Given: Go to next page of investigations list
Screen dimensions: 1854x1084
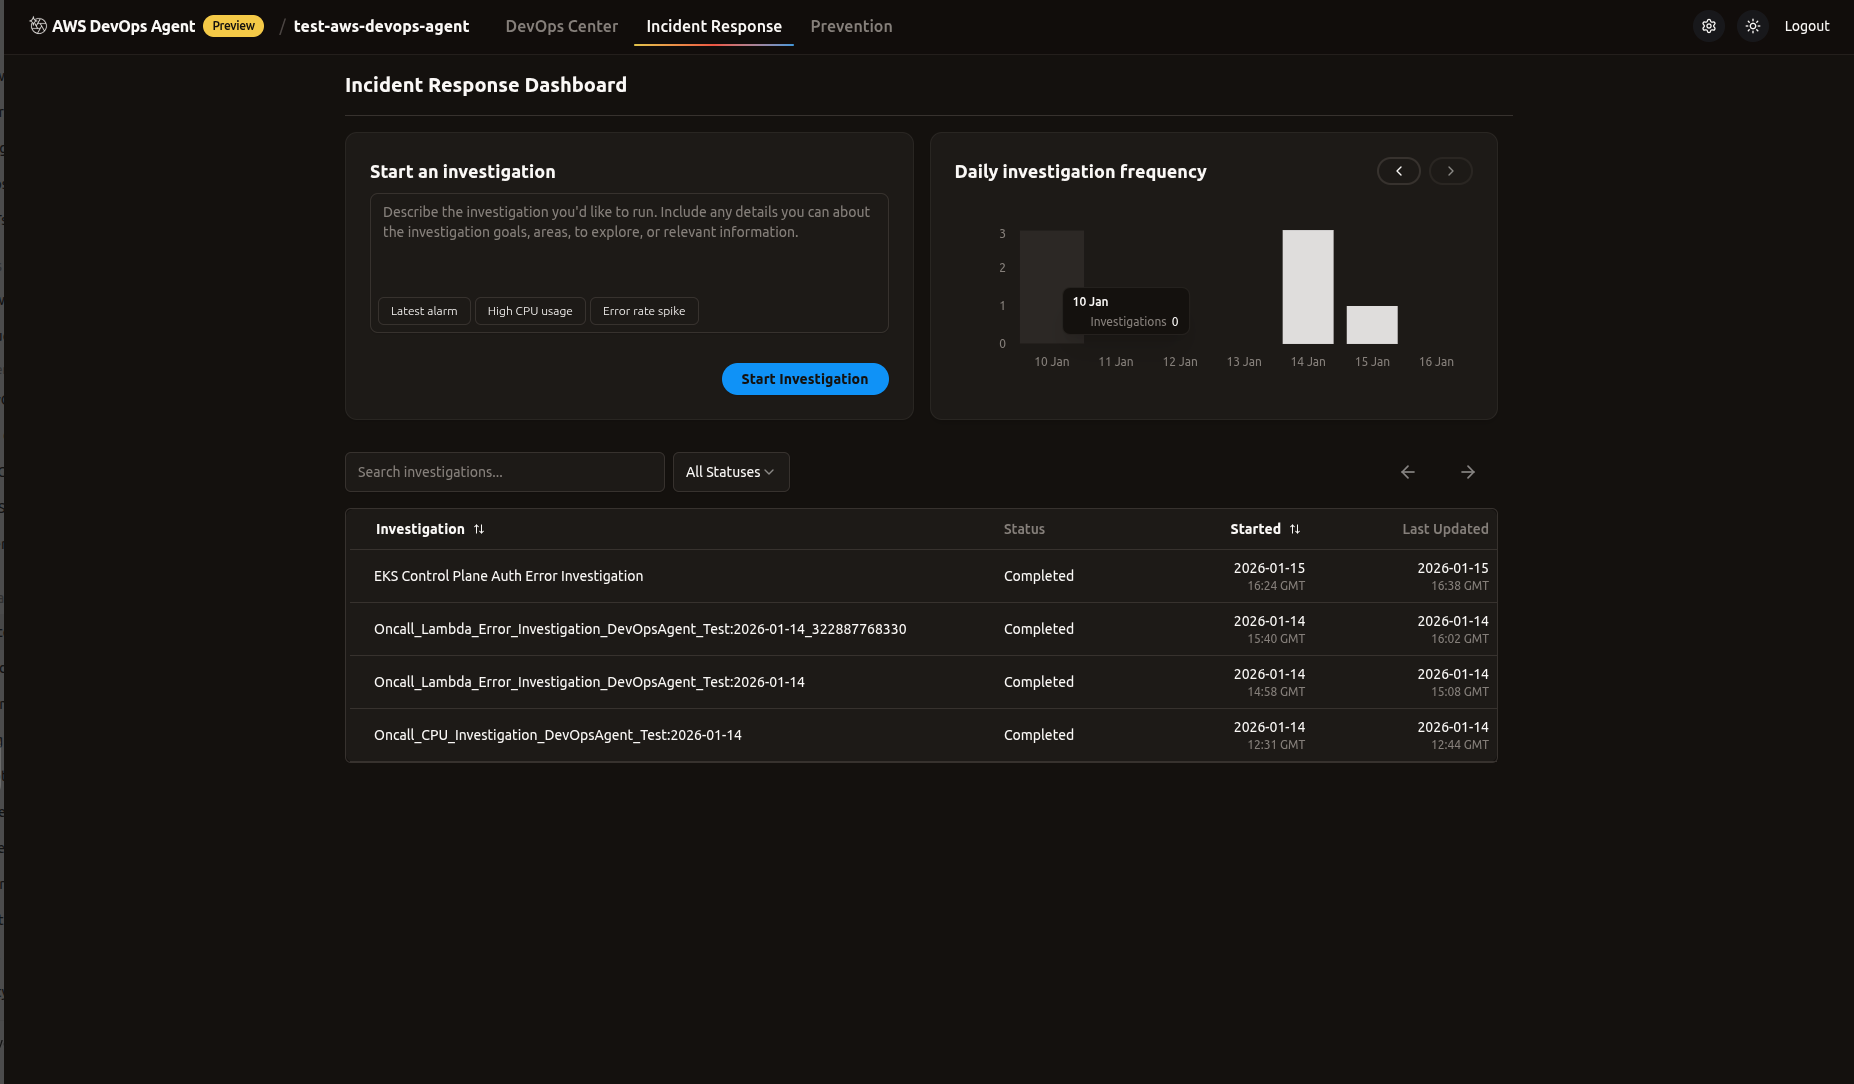Looking at the screenshot, I should tap(1468, 472).
